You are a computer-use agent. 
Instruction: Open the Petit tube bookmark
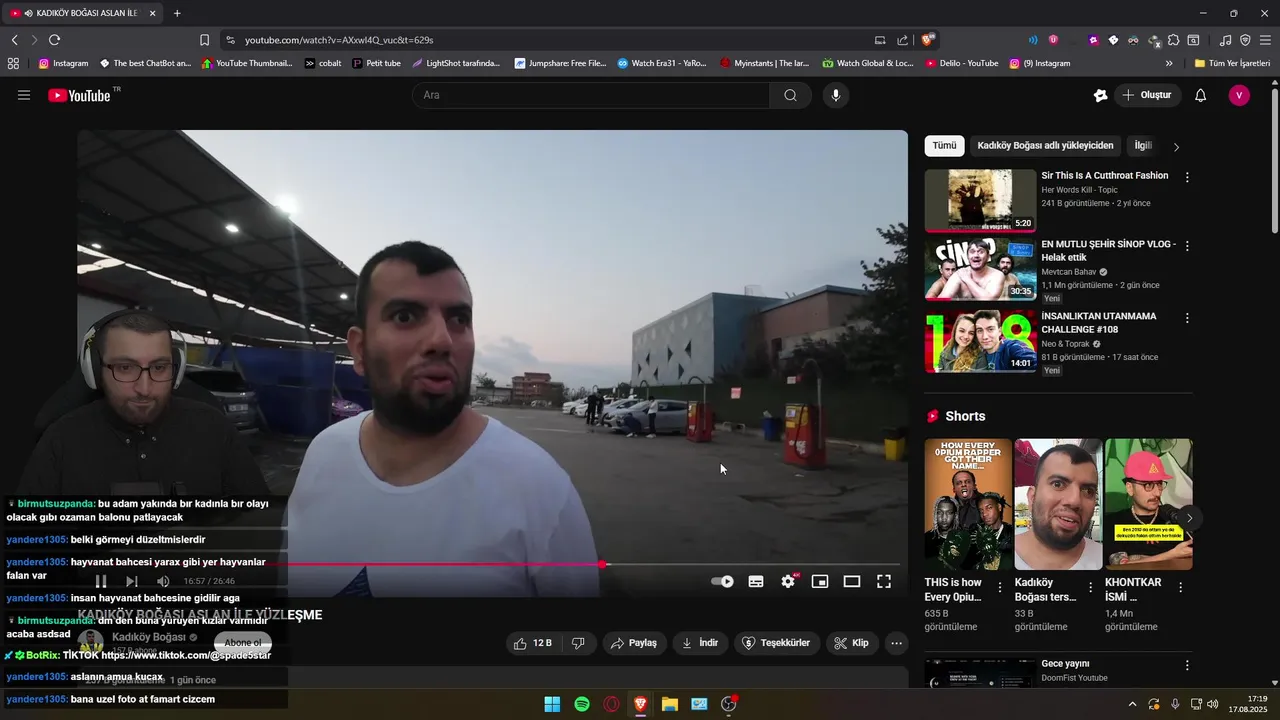pyautogui.click(x=376, y=63)
